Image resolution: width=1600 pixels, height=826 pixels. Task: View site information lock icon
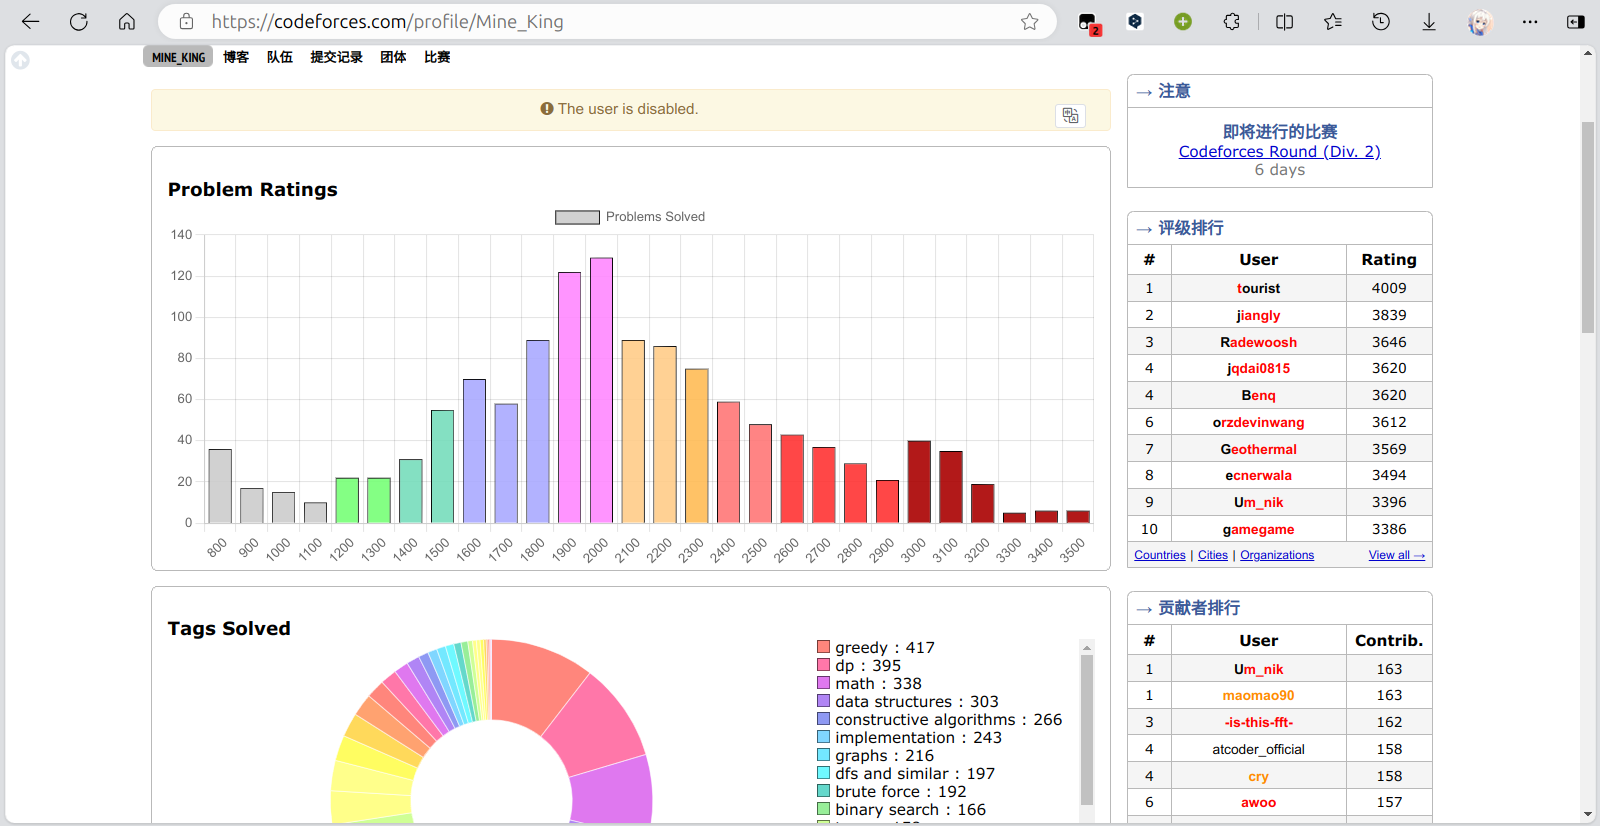[186, 21]
